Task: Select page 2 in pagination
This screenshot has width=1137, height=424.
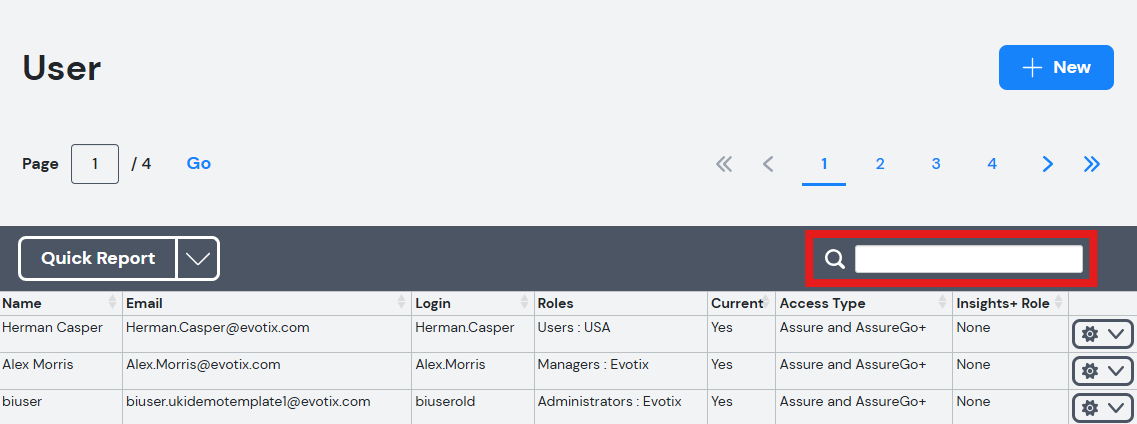Action: tap(880, 165)
